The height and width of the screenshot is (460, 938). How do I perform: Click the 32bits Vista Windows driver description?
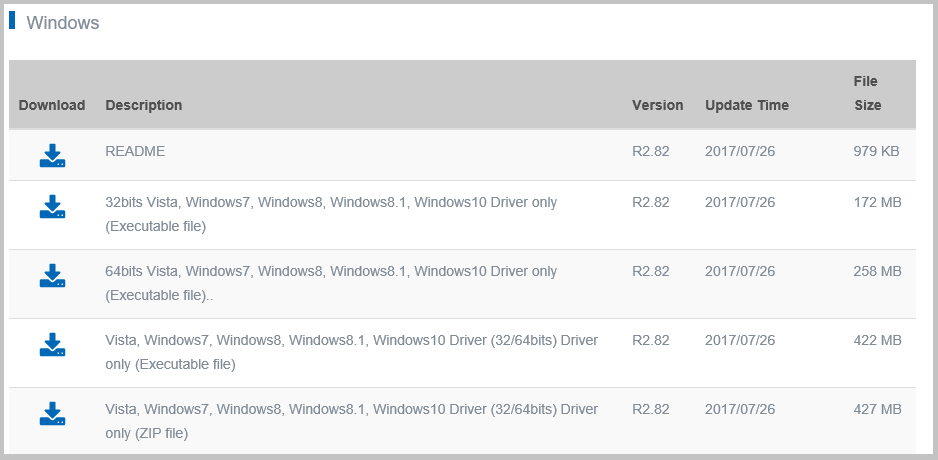(x=331, y=215)
